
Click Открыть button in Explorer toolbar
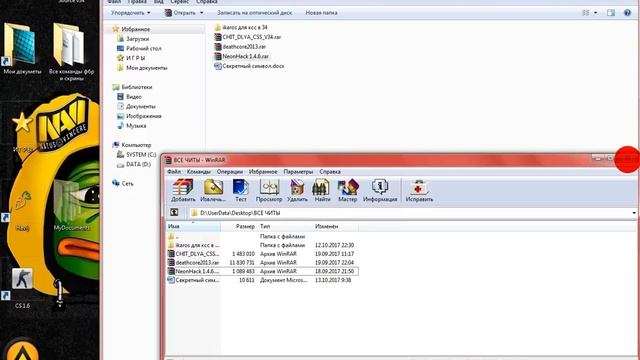pyautogui.click(x=180, y=13)
